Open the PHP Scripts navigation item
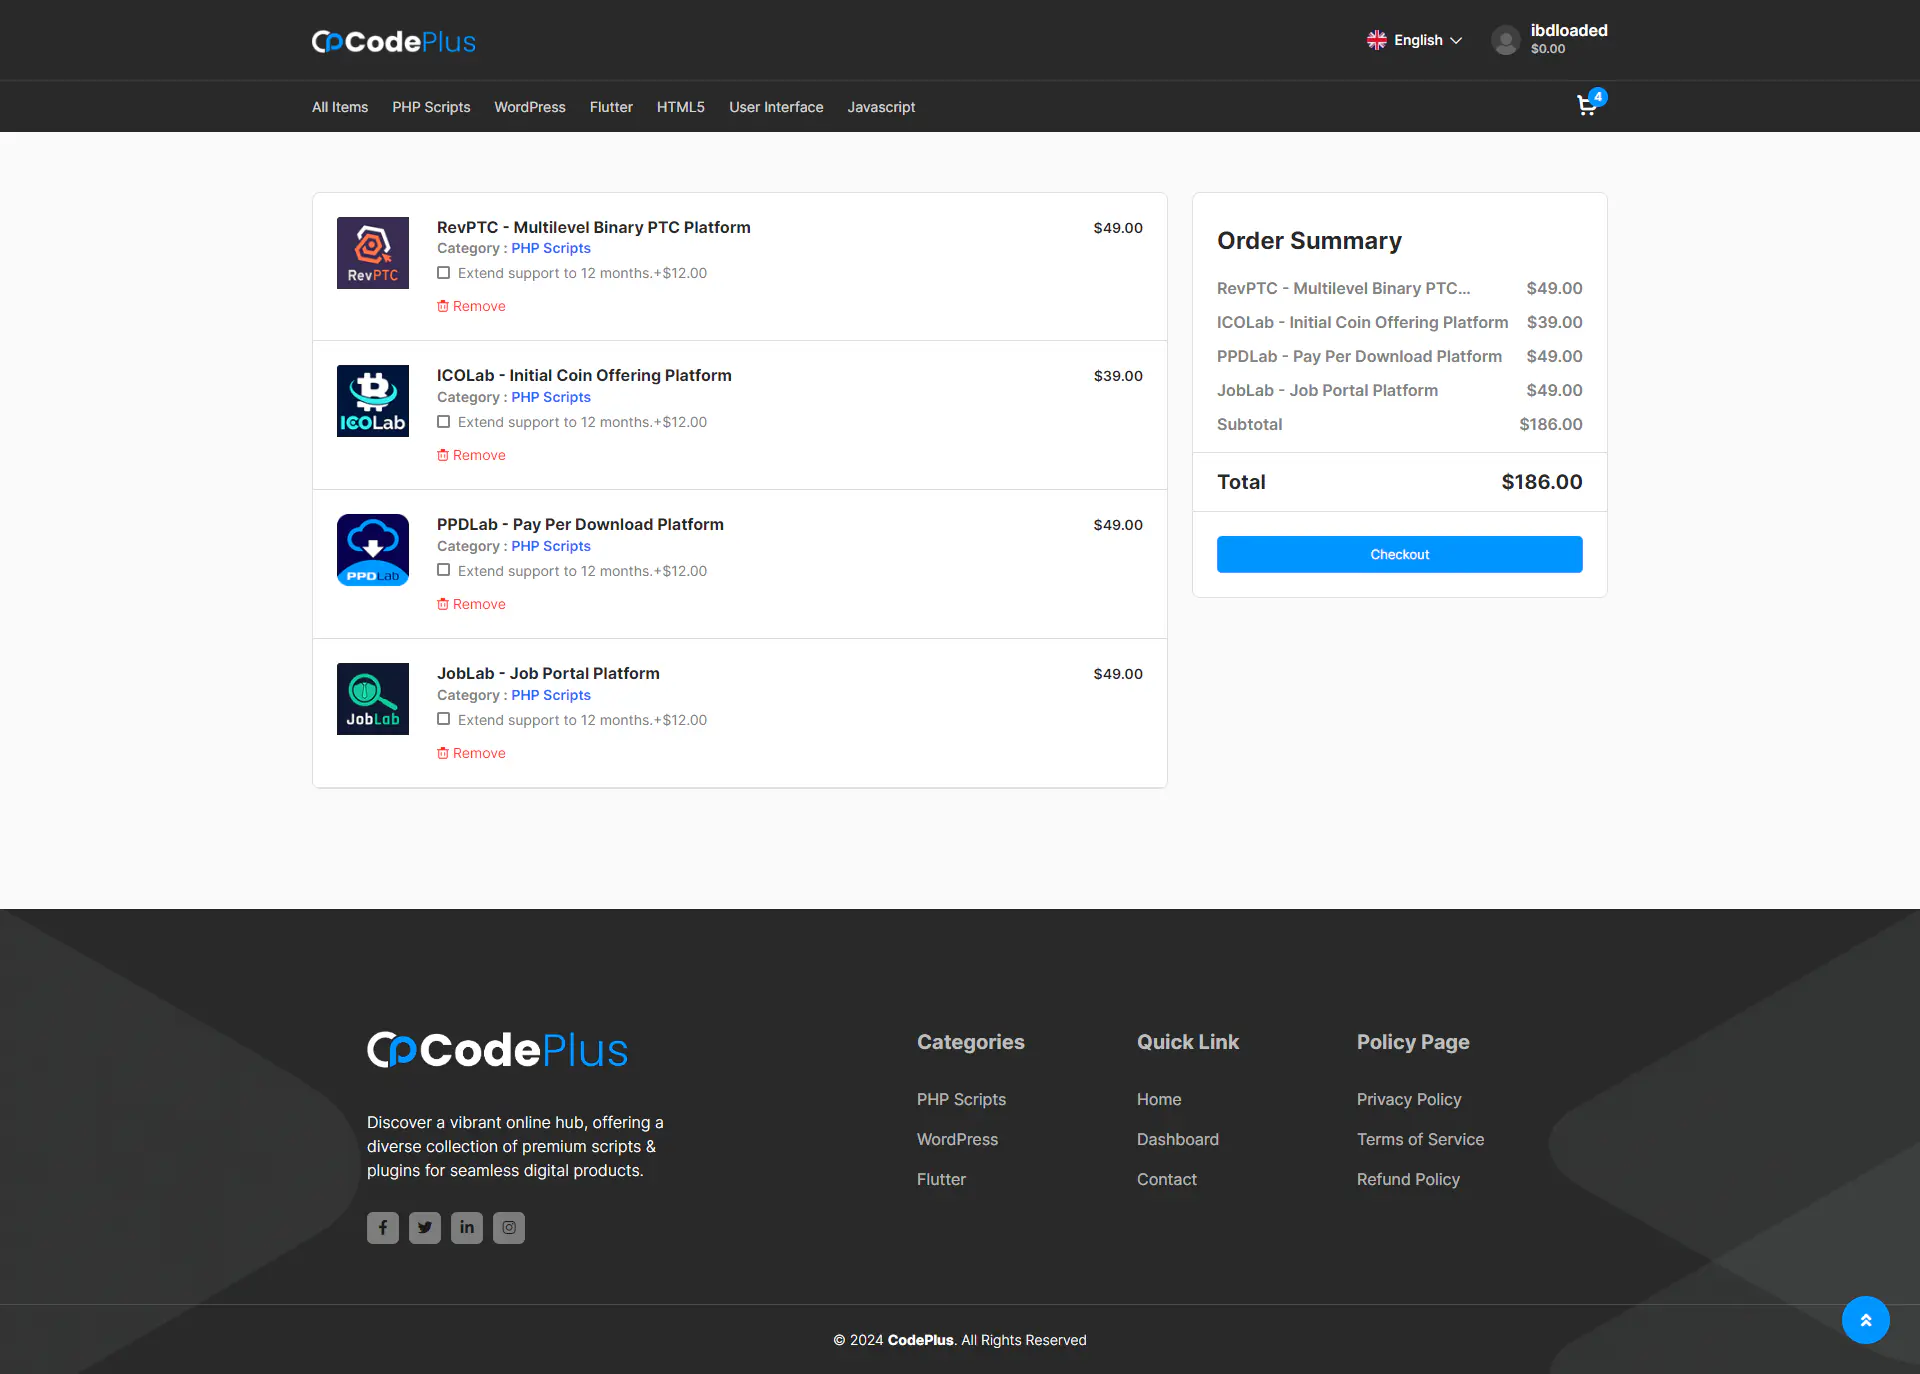 (x=431, y=107)
